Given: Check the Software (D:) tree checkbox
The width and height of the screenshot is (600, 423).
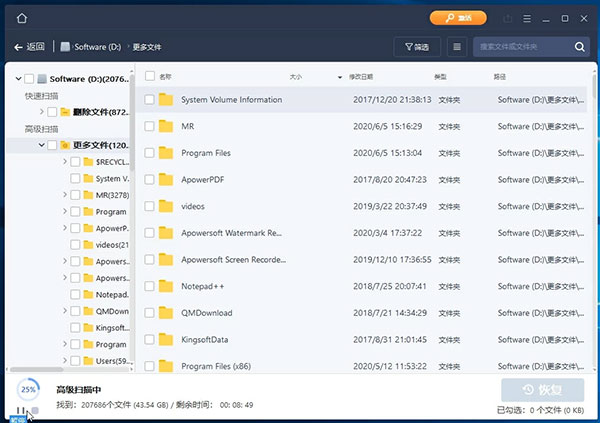Looking at the screenshot, I should pos(29,79).
